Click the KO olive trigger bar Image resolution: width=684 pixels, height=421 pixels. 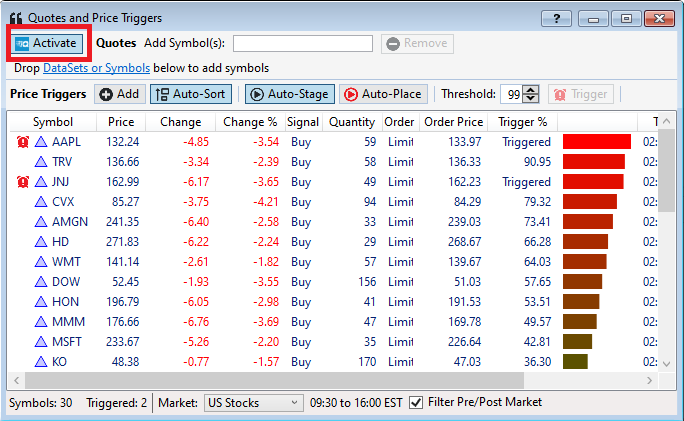(x=575, y=362)
